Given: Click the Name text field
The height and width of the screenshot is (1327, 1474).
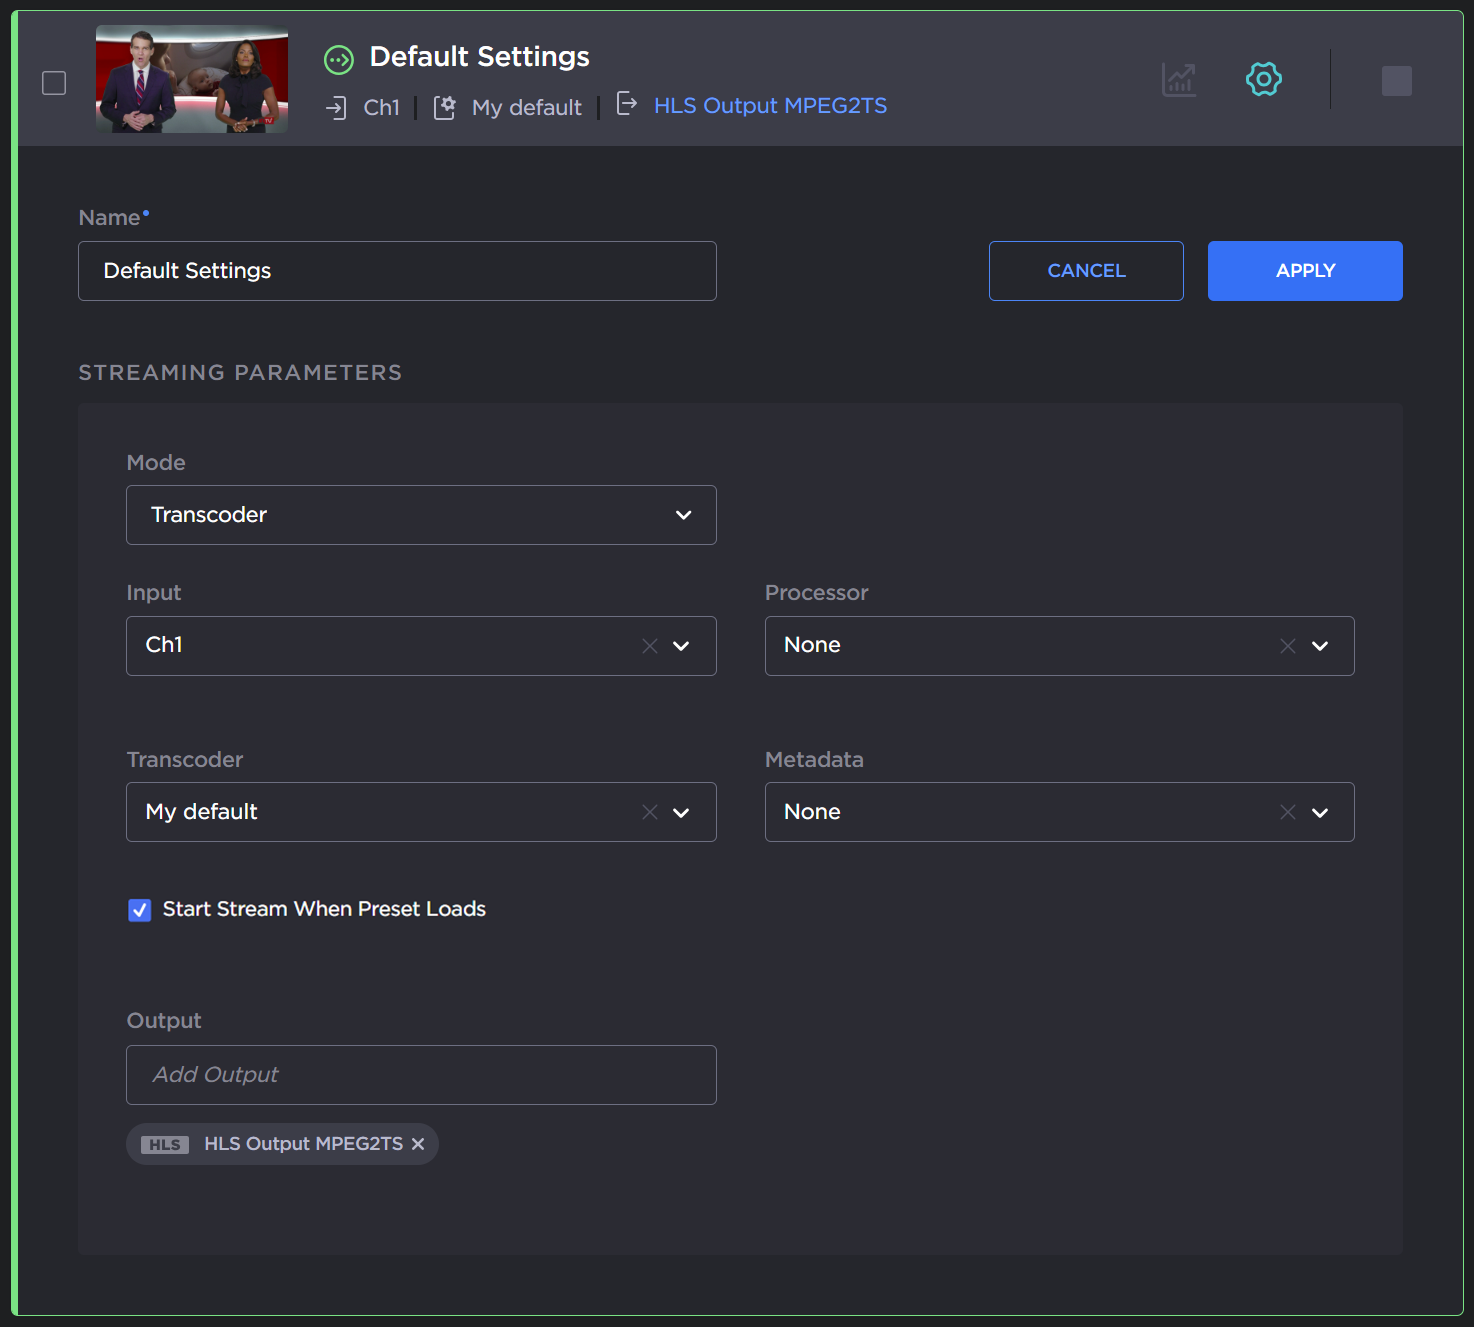Looking at the screenshot, I should [x=397, y=271].
